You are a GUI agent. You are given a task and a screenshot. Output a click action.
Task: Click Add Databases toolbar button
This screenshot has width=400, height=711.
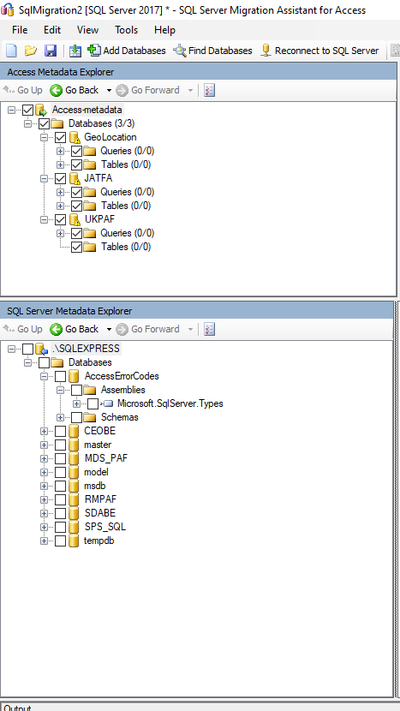(127, 51)
